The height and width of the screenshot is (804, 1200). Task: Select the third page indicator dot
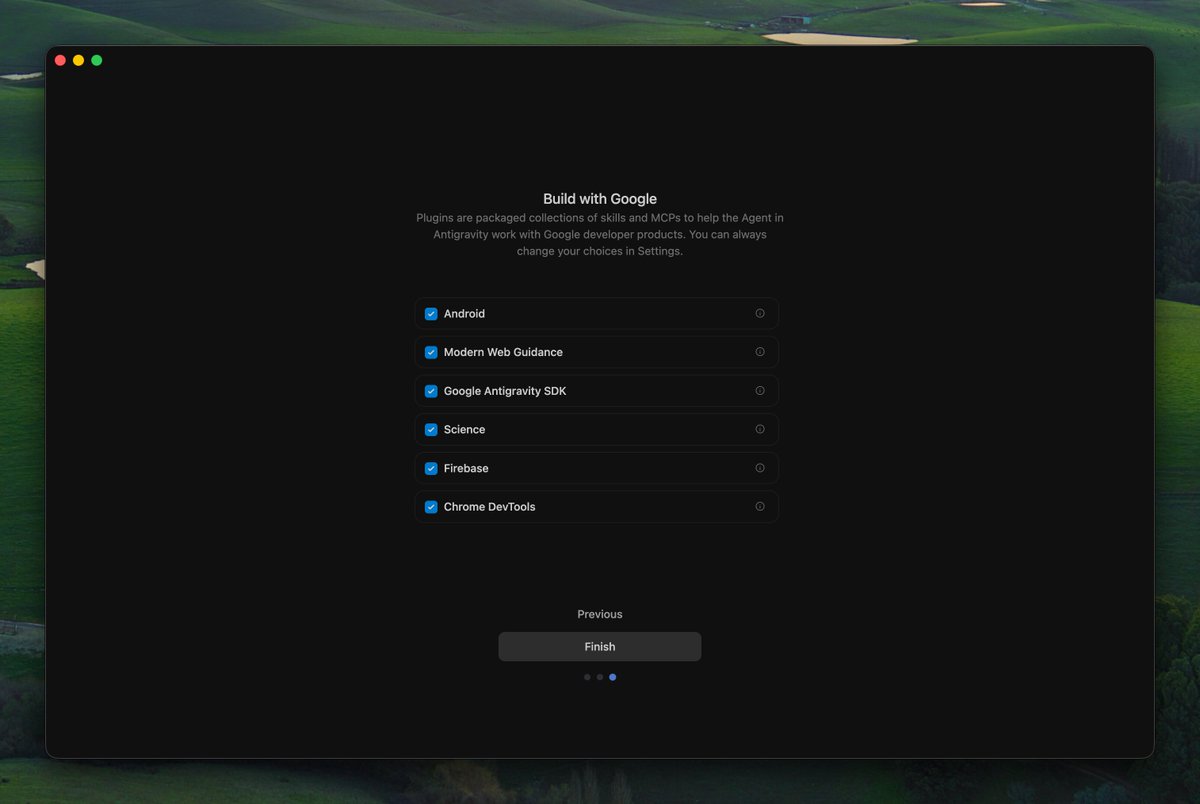pyautogui.click(x=613, y=677)
